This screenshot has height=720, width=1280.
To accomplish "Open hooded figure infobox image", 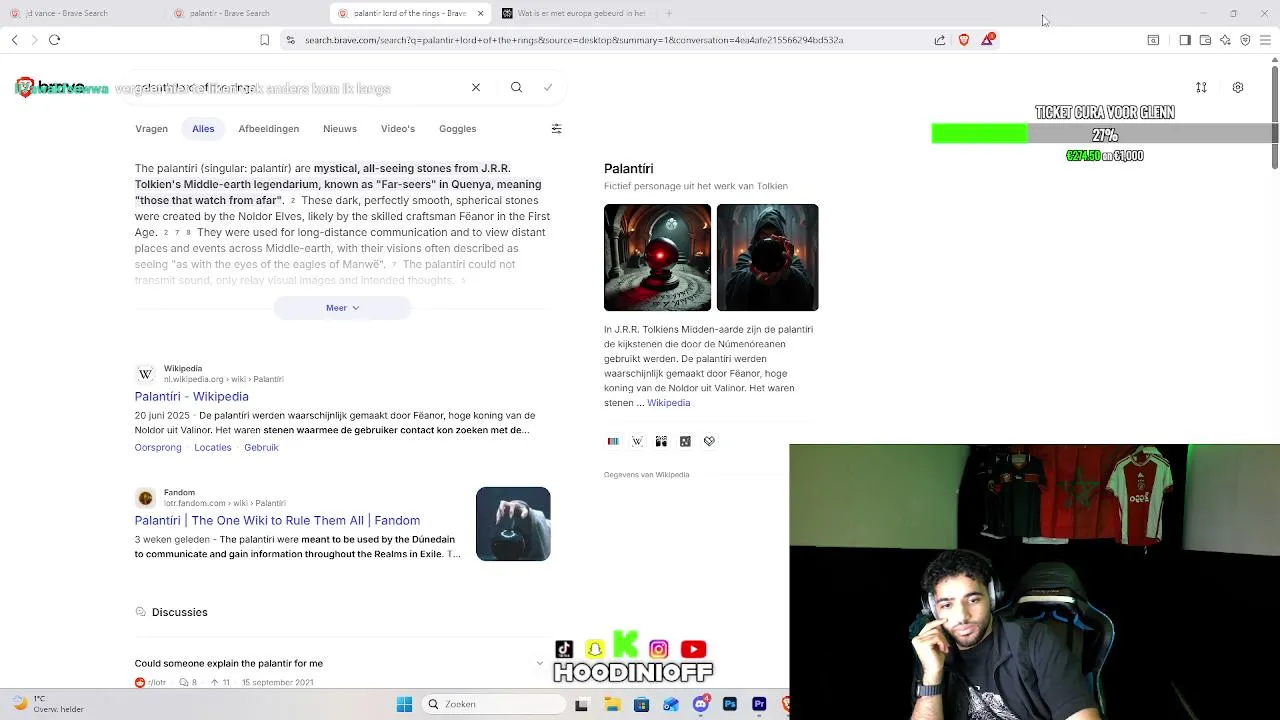I will 767,258.
